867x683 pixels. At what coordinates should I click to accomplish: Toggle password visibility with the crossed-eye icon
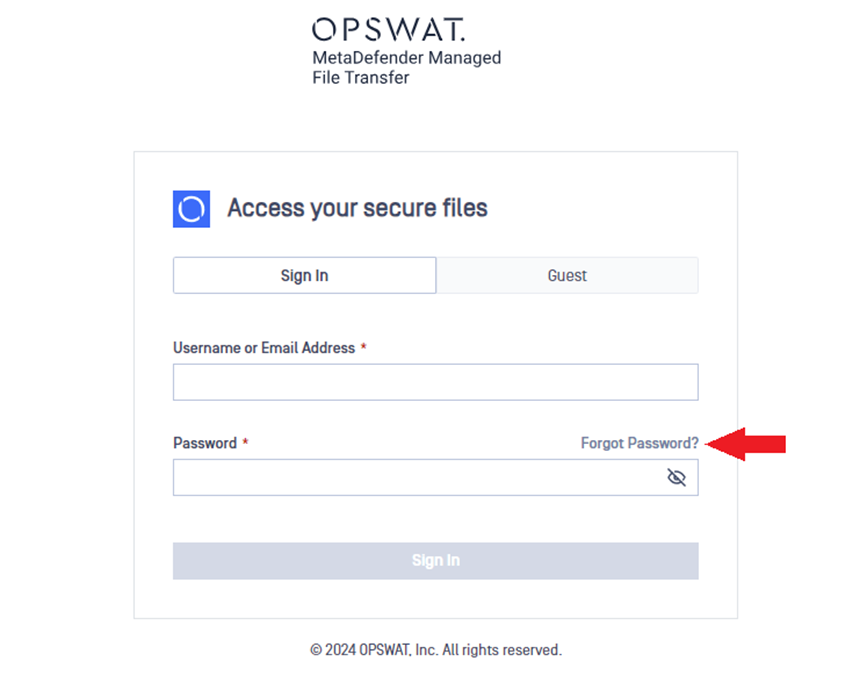[676, 477]
